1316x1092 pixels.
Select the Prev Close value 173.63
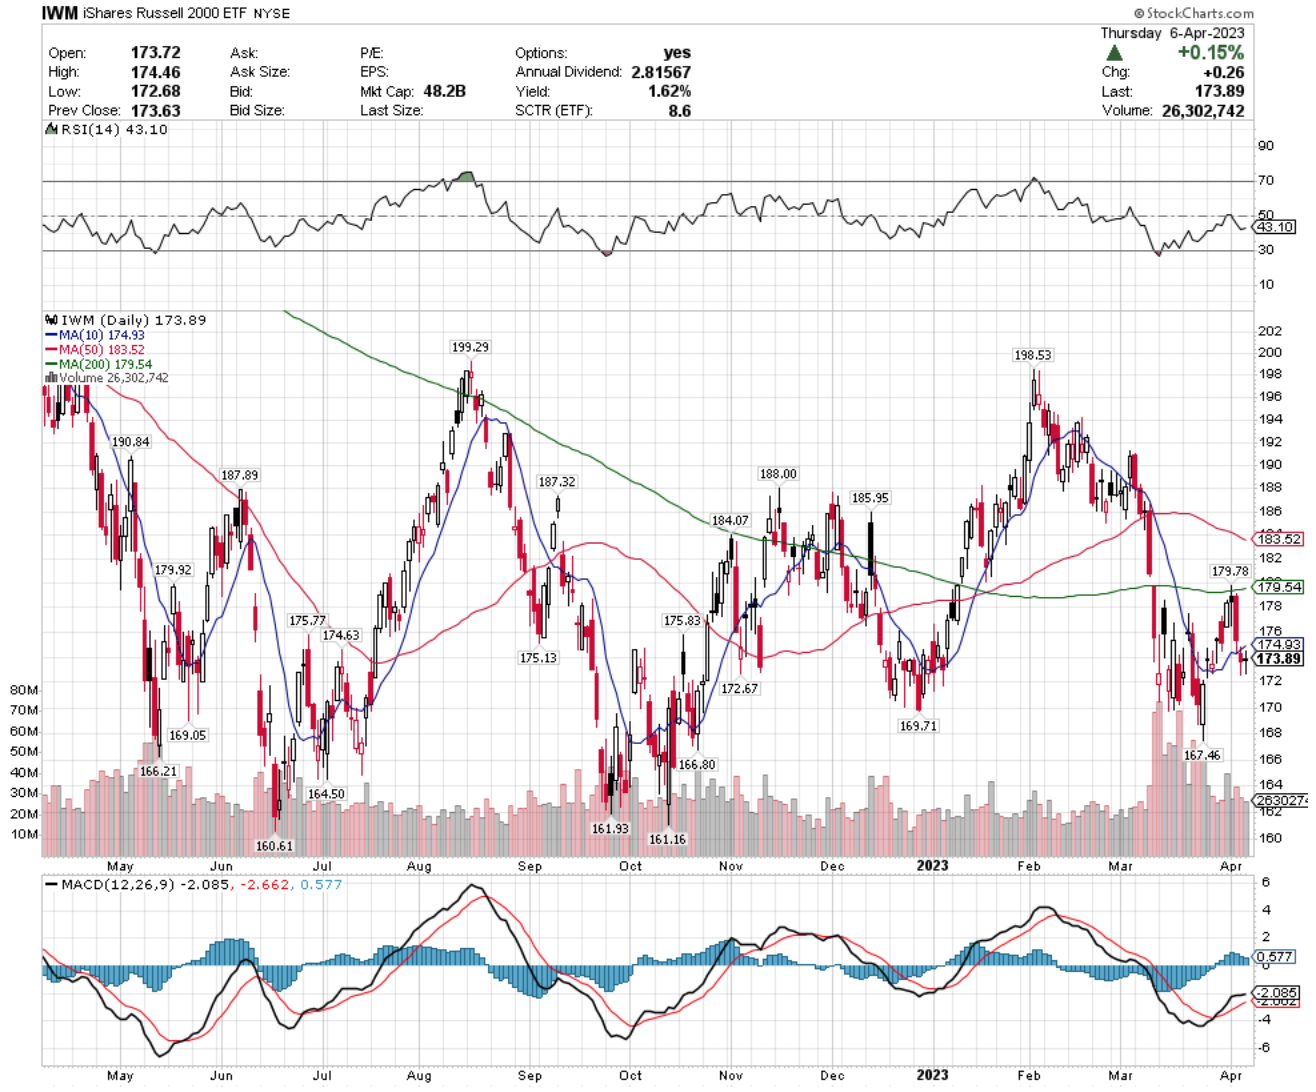[x=155, y=110]
